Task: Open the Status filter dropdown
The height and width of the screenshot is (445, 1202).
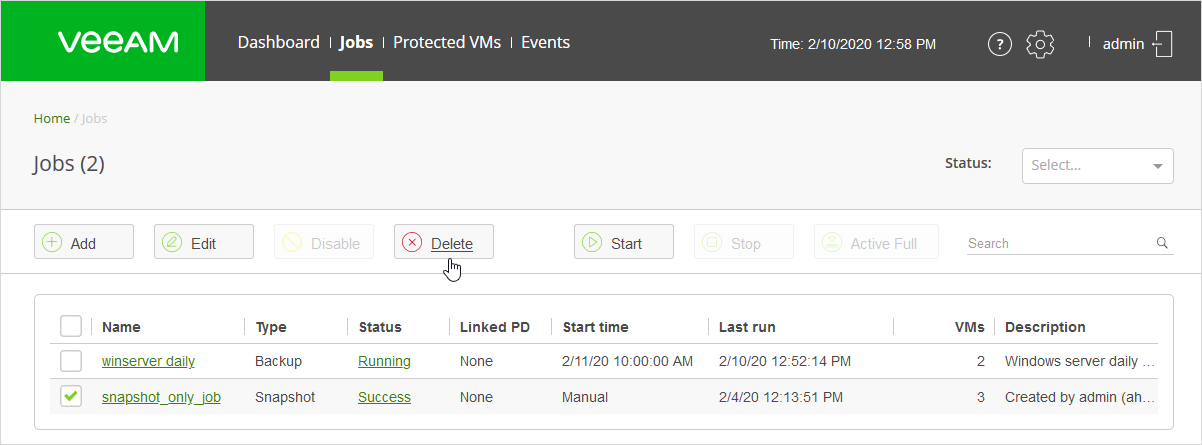Action: [1097, 166]
